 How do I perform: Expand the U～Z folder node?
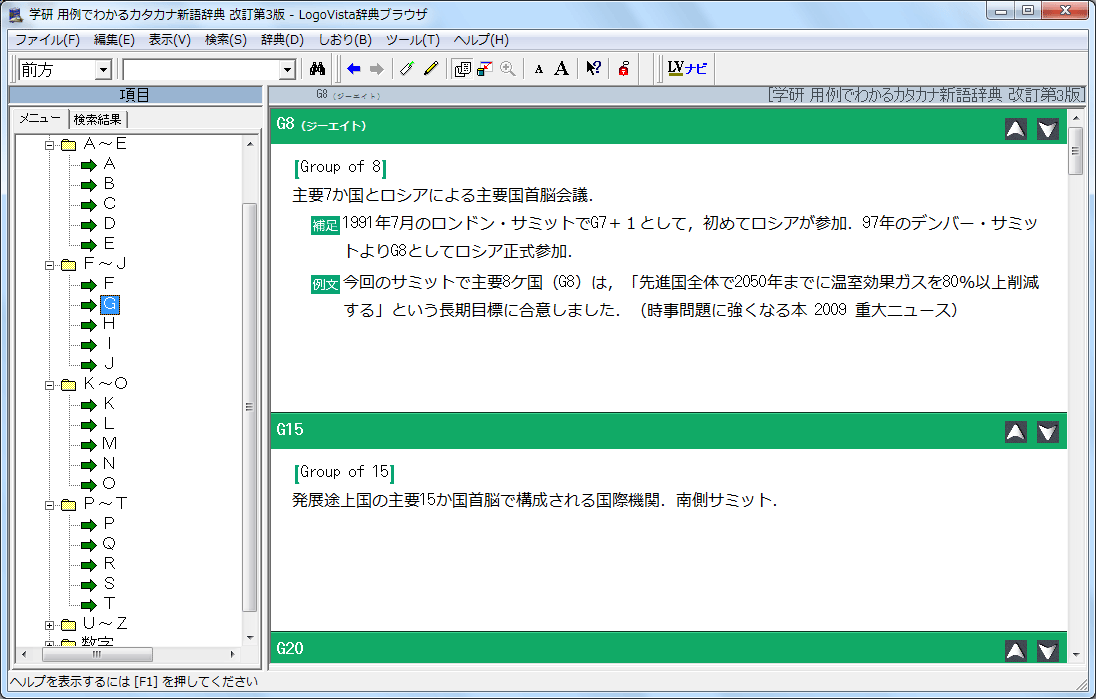point(50,624)
